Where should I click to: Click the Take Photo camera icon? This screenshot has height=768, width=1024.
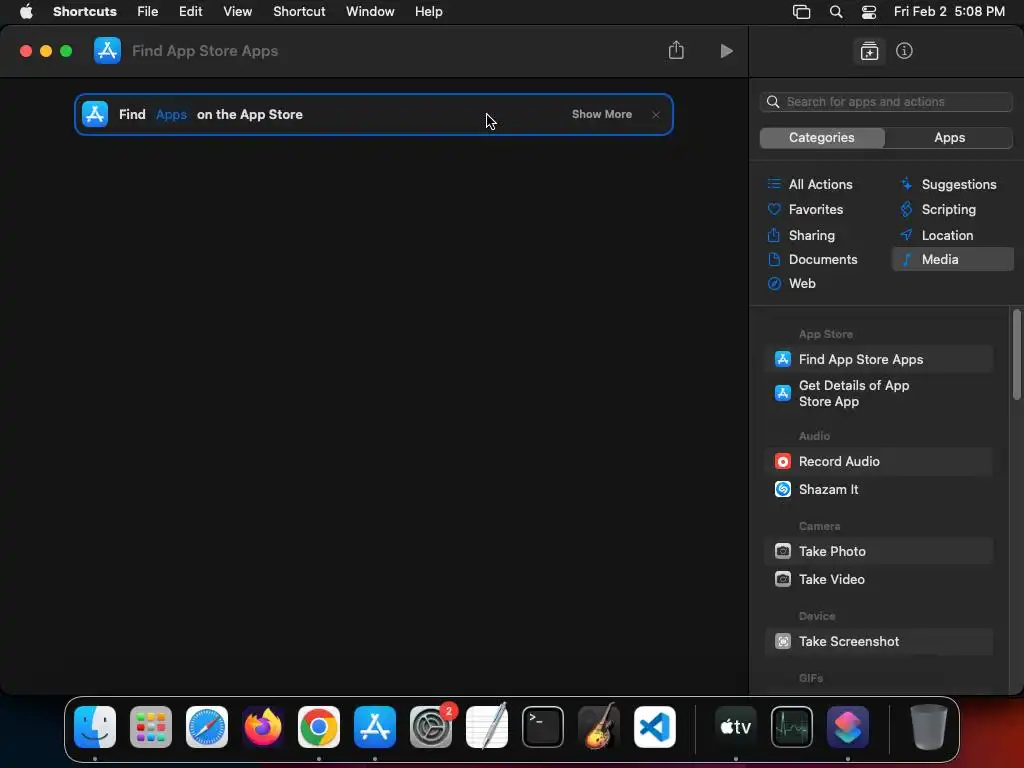point(782,551)
